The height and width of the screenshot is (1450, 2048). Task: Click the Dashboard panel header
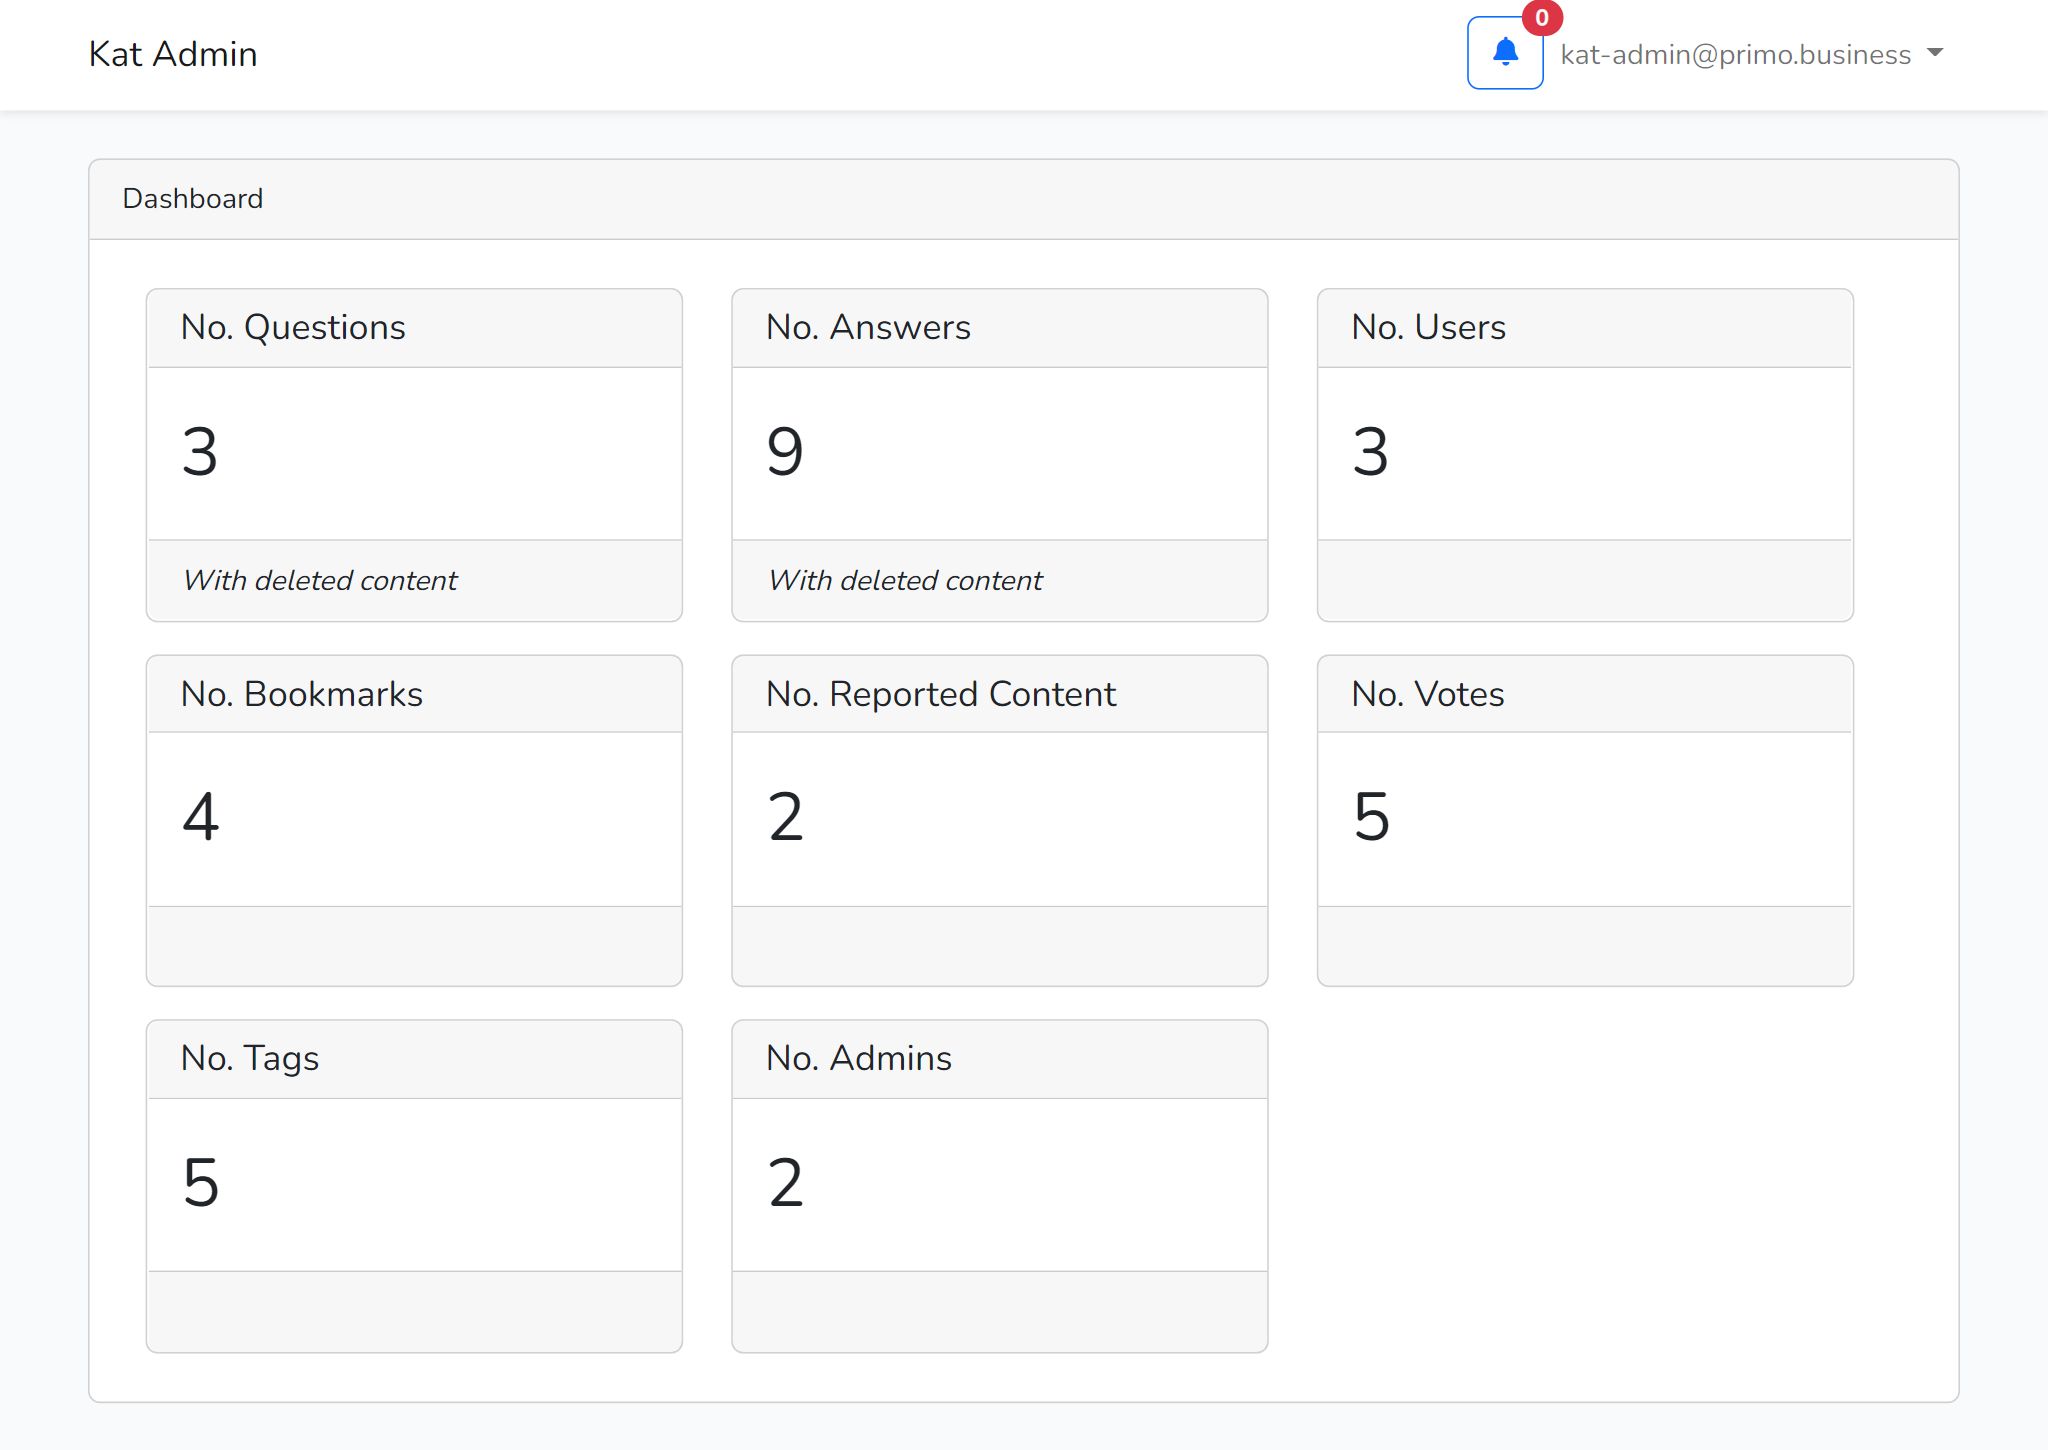tap(193, 199)
